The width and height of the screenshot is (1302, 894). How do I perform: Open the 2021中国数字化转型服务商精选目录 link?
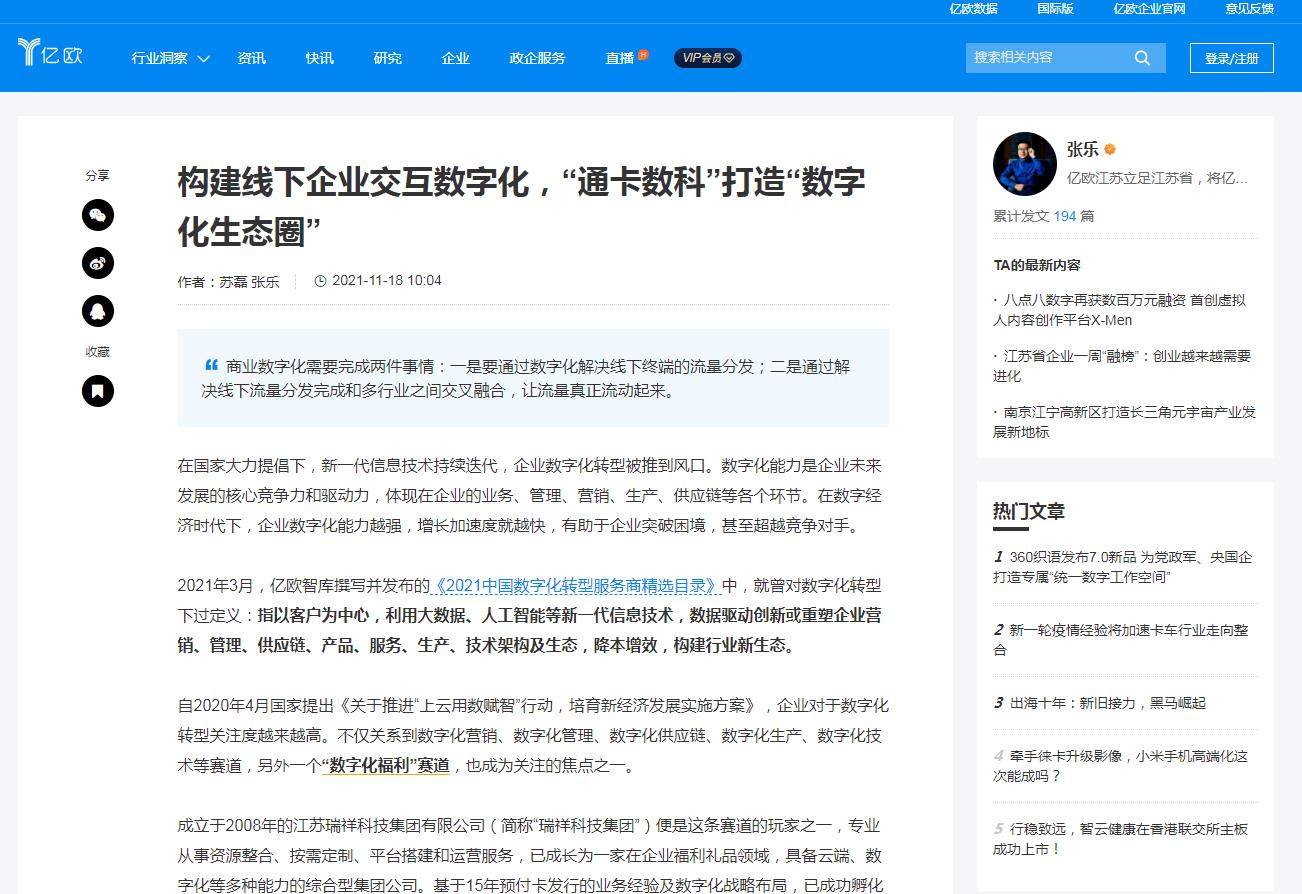(576, 585)
